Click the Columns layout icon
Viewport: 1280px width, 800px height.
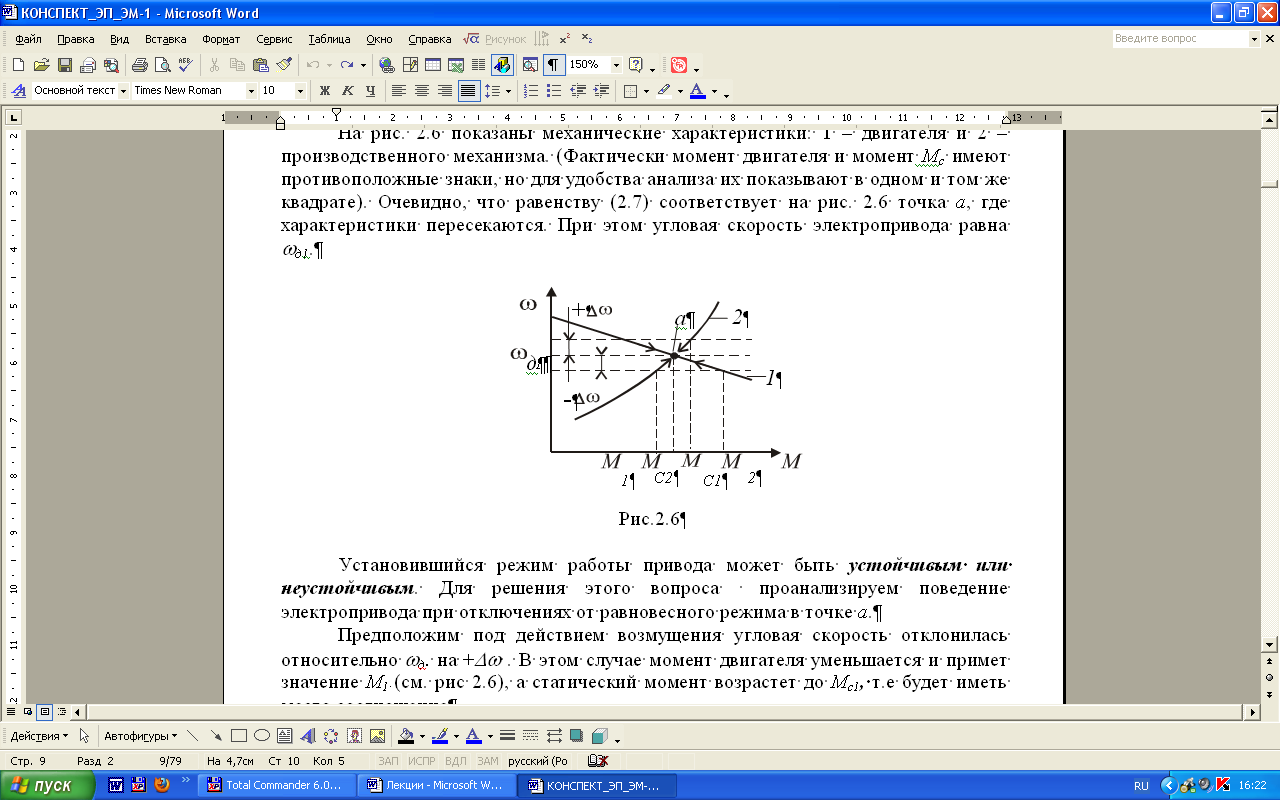click(479, 65)
